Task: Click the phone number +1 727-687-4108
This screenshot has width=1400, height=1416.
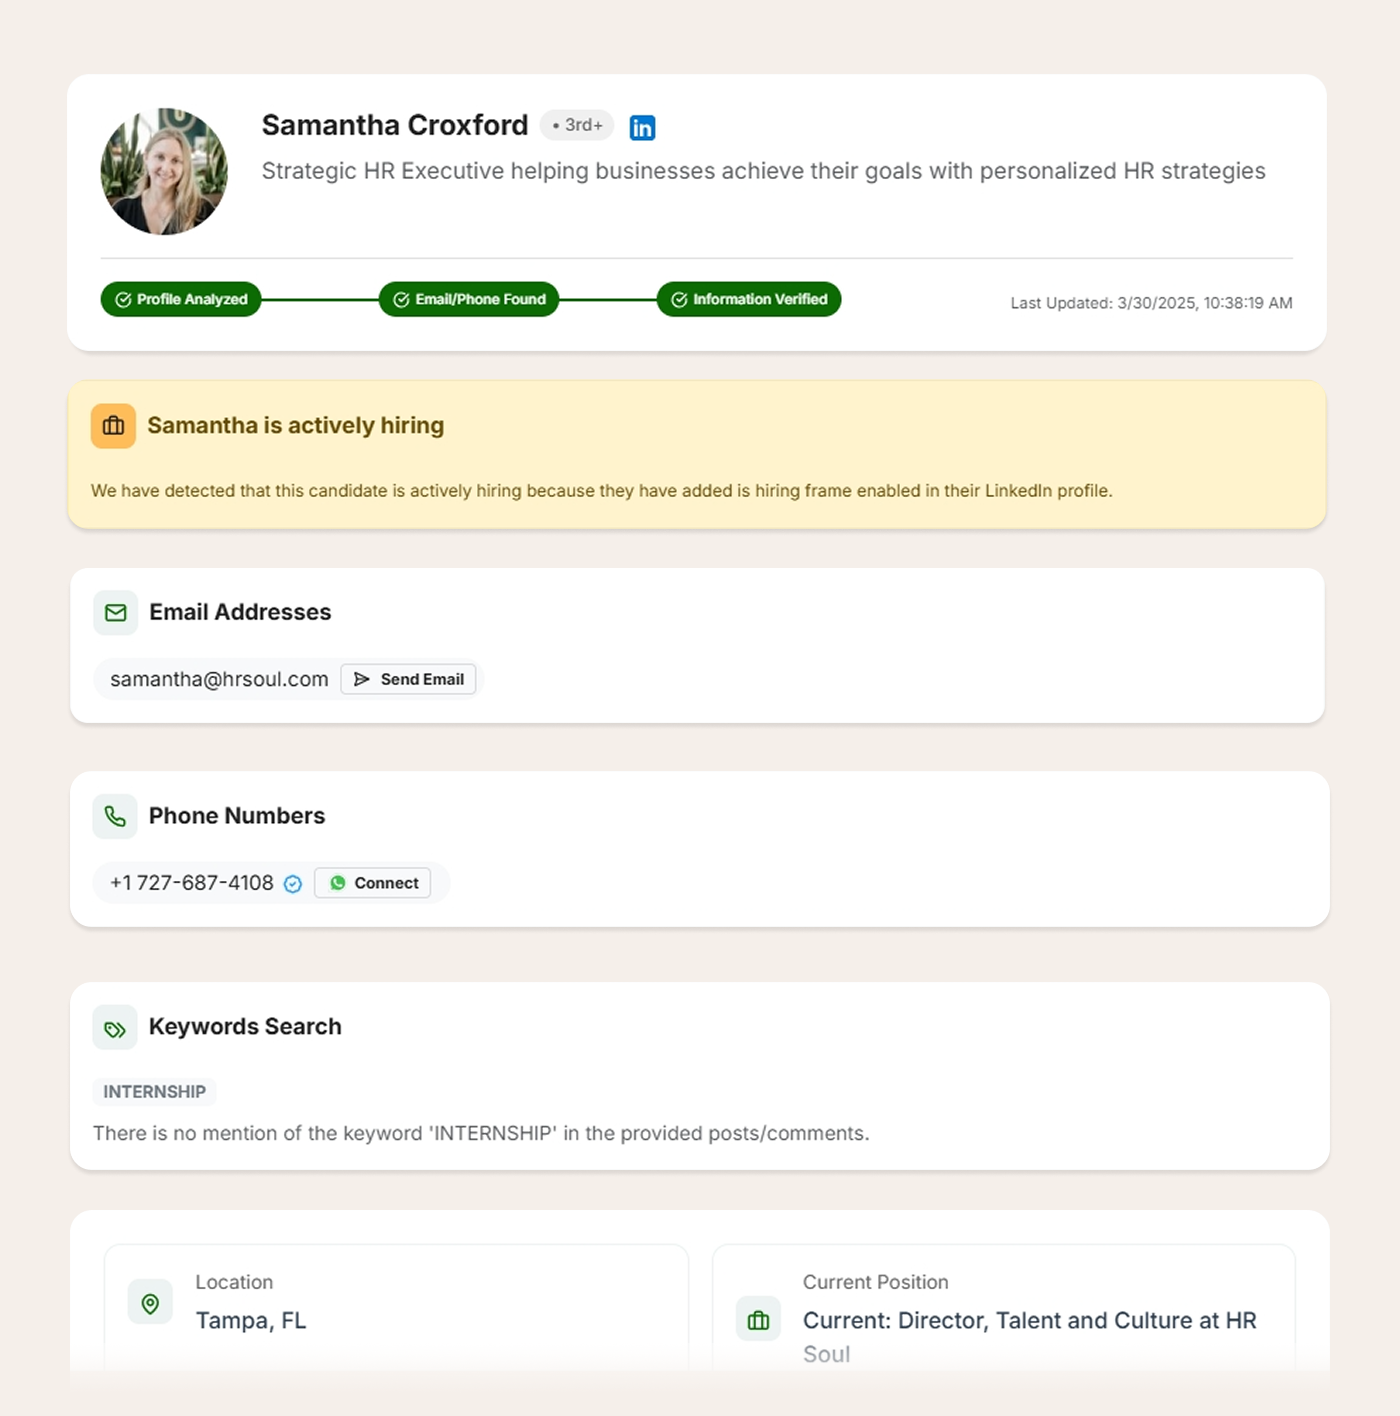Action: [192, 883]
